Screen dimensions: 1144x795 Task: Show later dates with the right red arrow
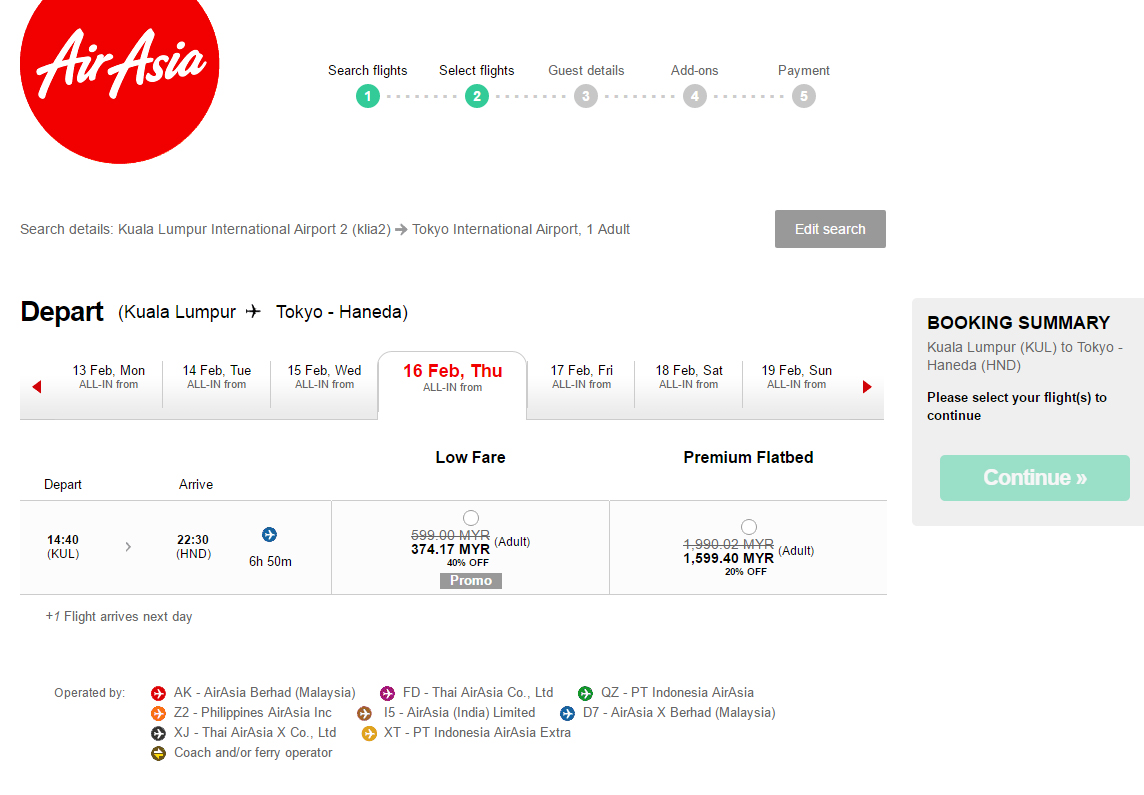(867, 387)
